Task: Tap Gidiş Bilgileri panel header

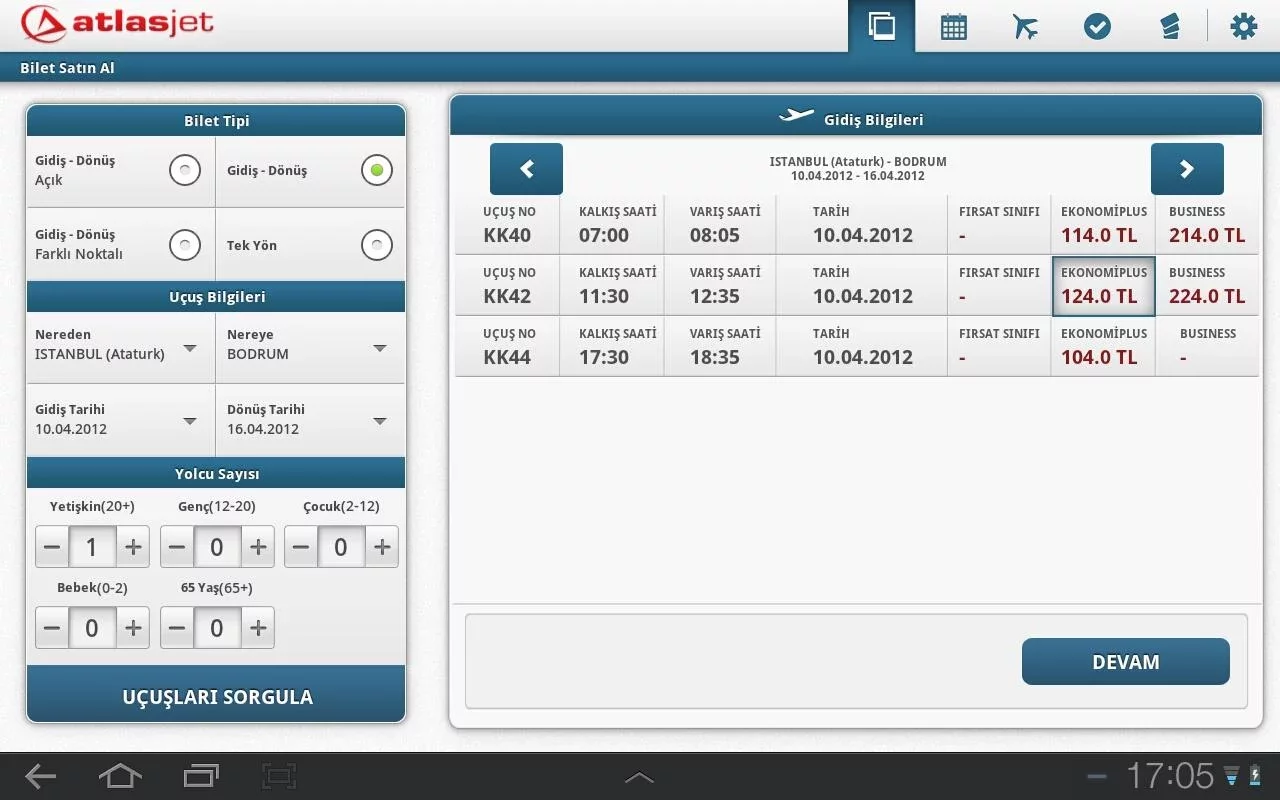Action: (x=856, y=117)
